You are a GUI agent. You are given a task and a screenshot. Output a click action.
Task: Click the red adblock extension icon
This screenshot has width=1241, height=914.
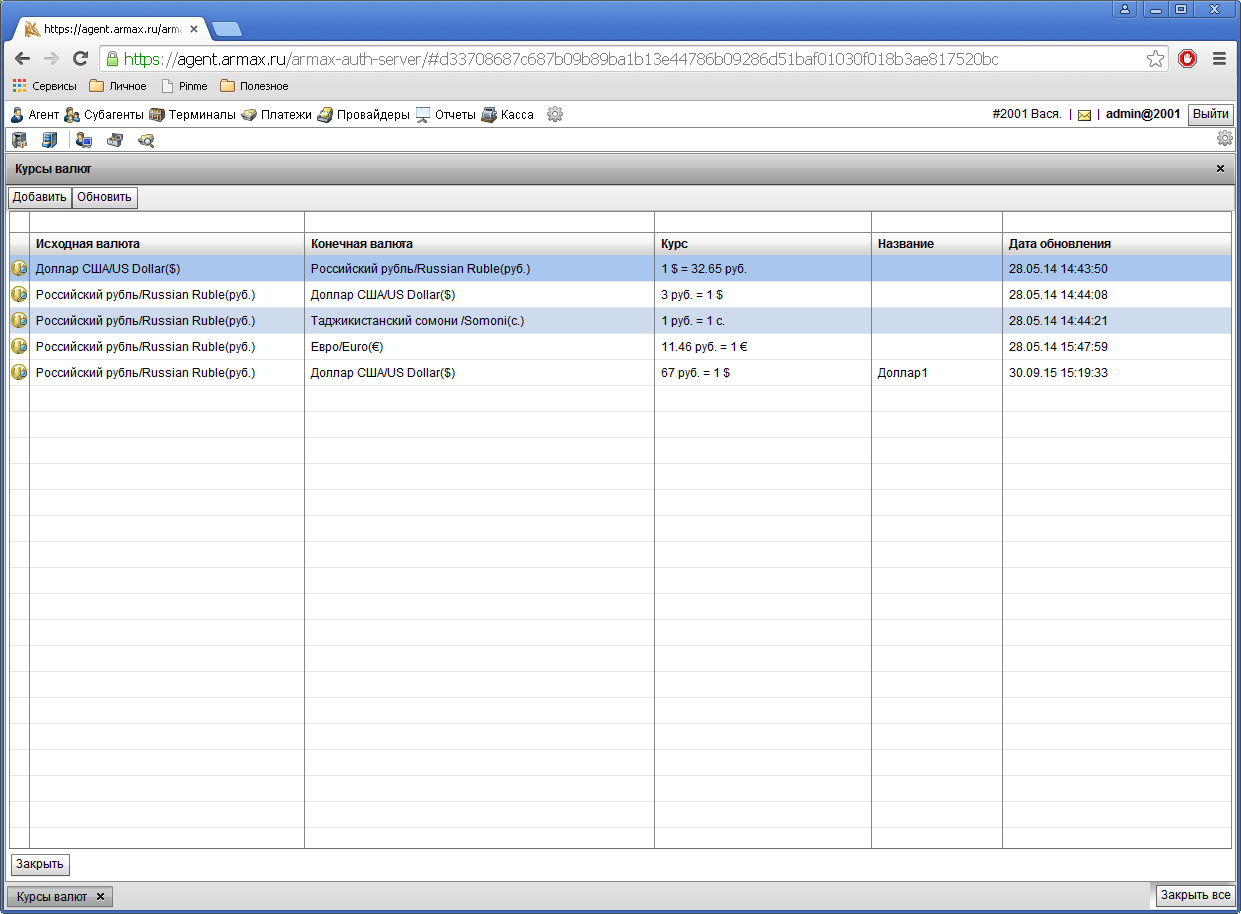click(1187, 59)
